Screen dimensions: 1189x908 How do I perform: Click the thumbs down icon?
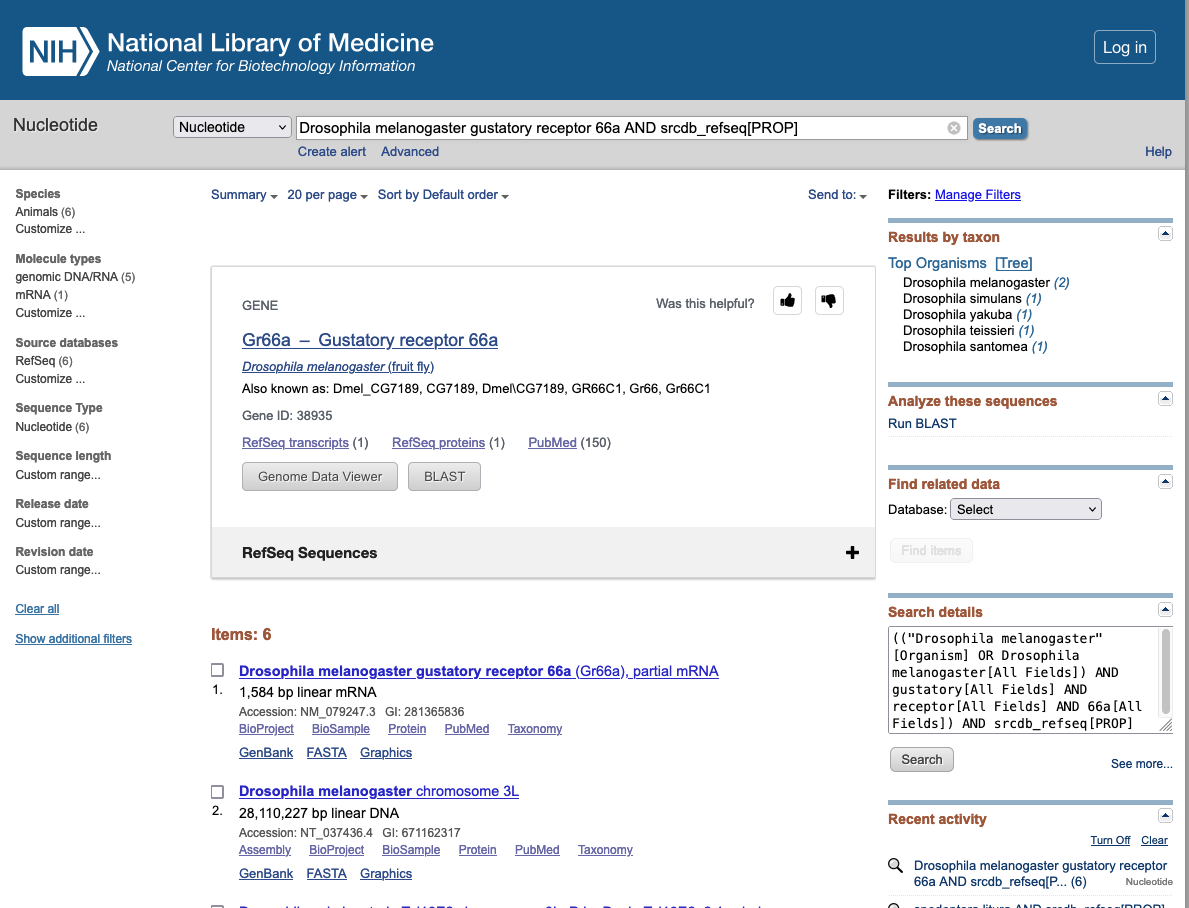829,301
